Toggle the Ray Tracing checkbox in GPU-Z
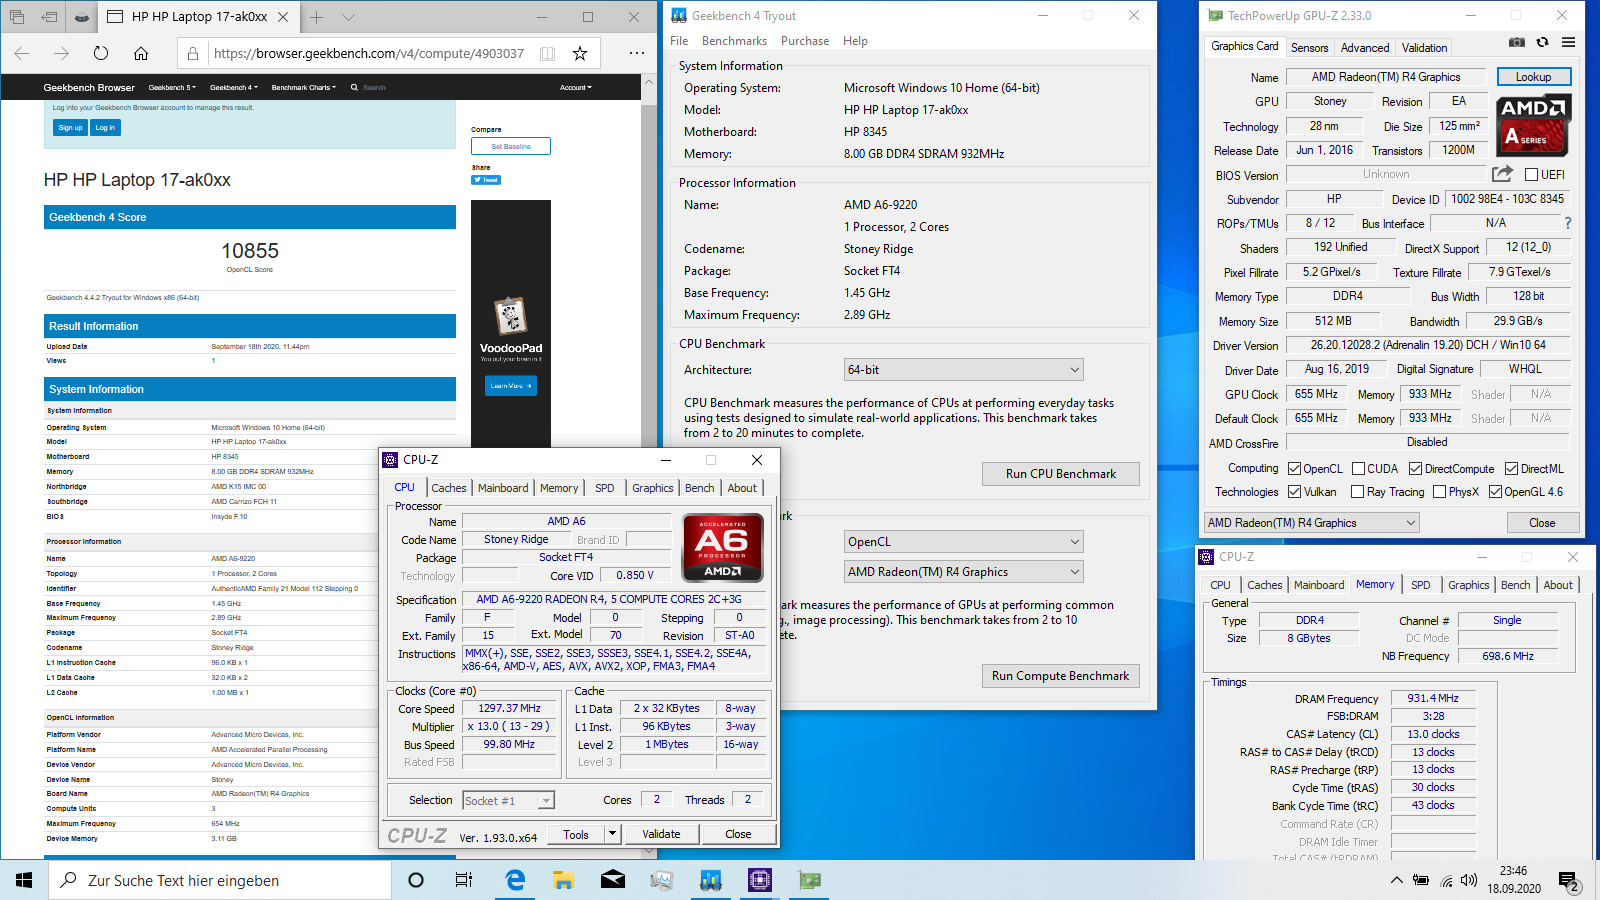 click(x=1357, y=491)
